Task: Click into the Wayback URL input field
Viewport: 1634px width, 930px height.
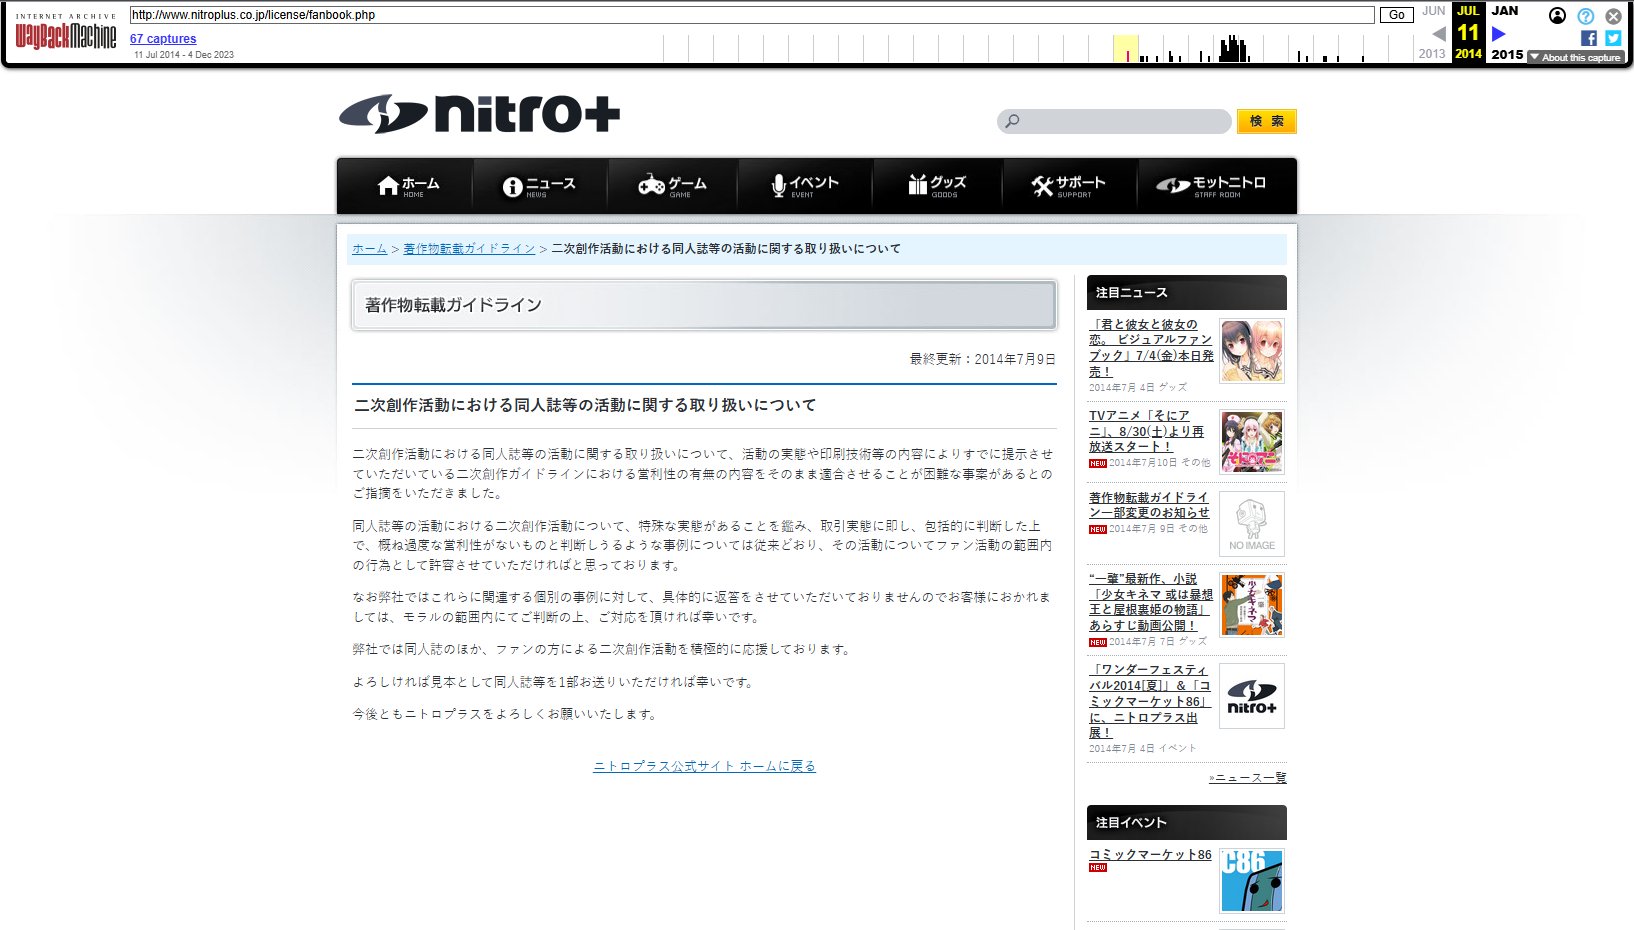Action: click(752, 15)
